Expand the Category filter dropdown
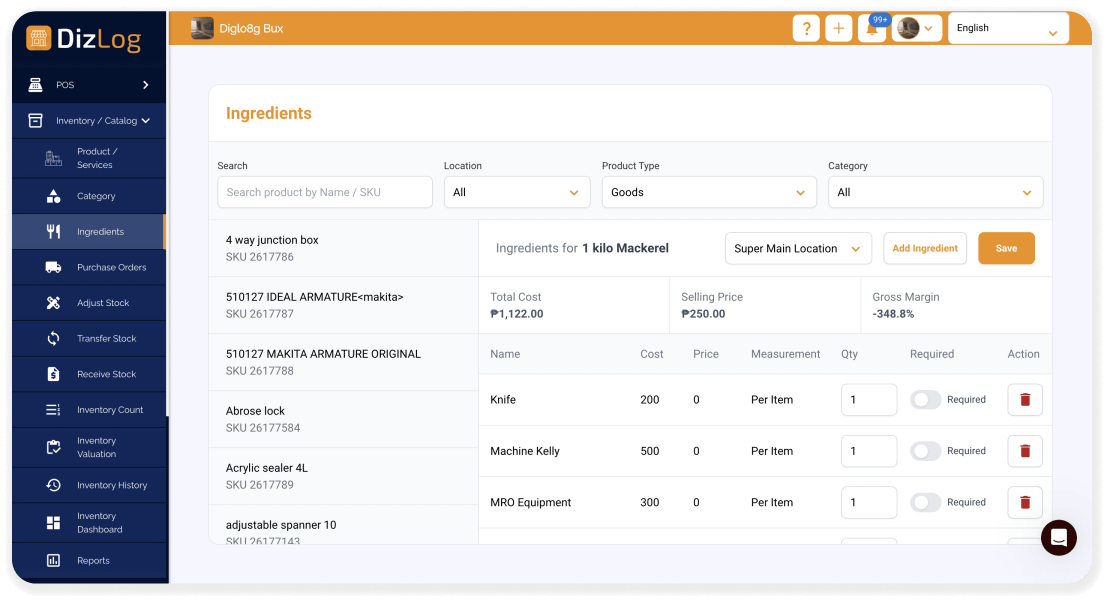 pyautogui.click(x=934, y=193)
